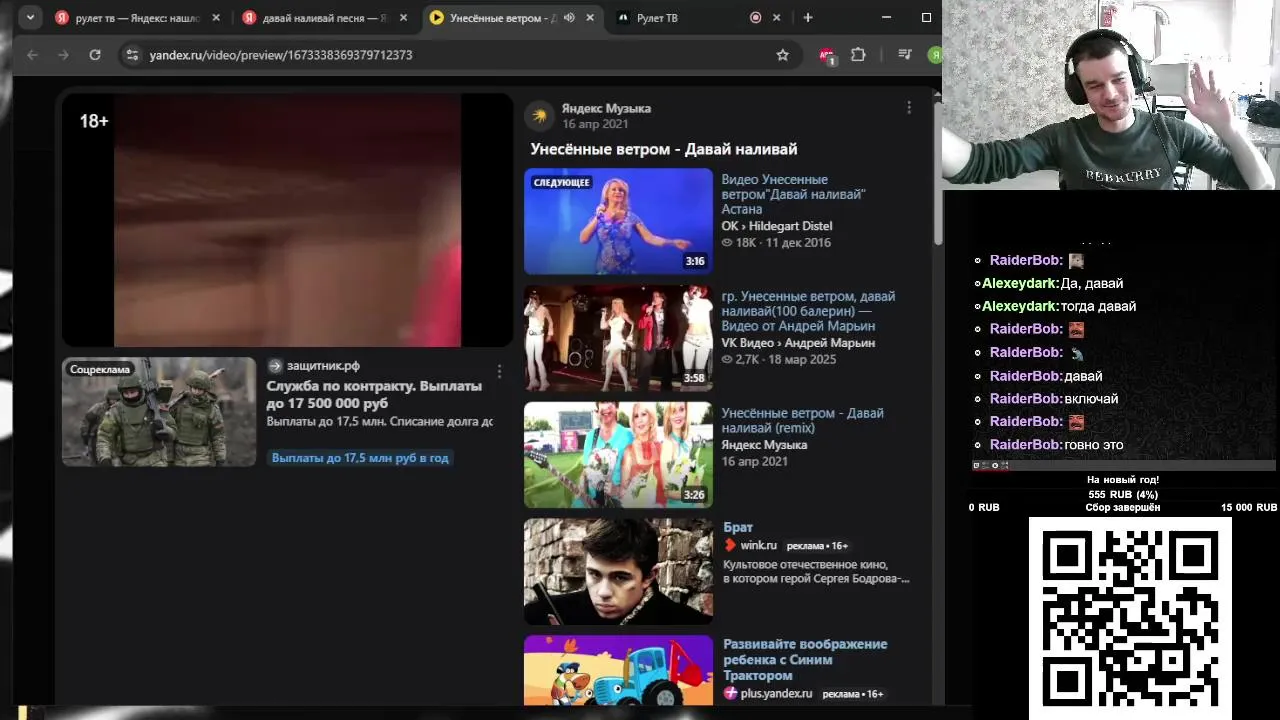Viewport: 1280px width, 720px height.
Task: Open the tab search dropdown arrow
Action: (30, 17)
